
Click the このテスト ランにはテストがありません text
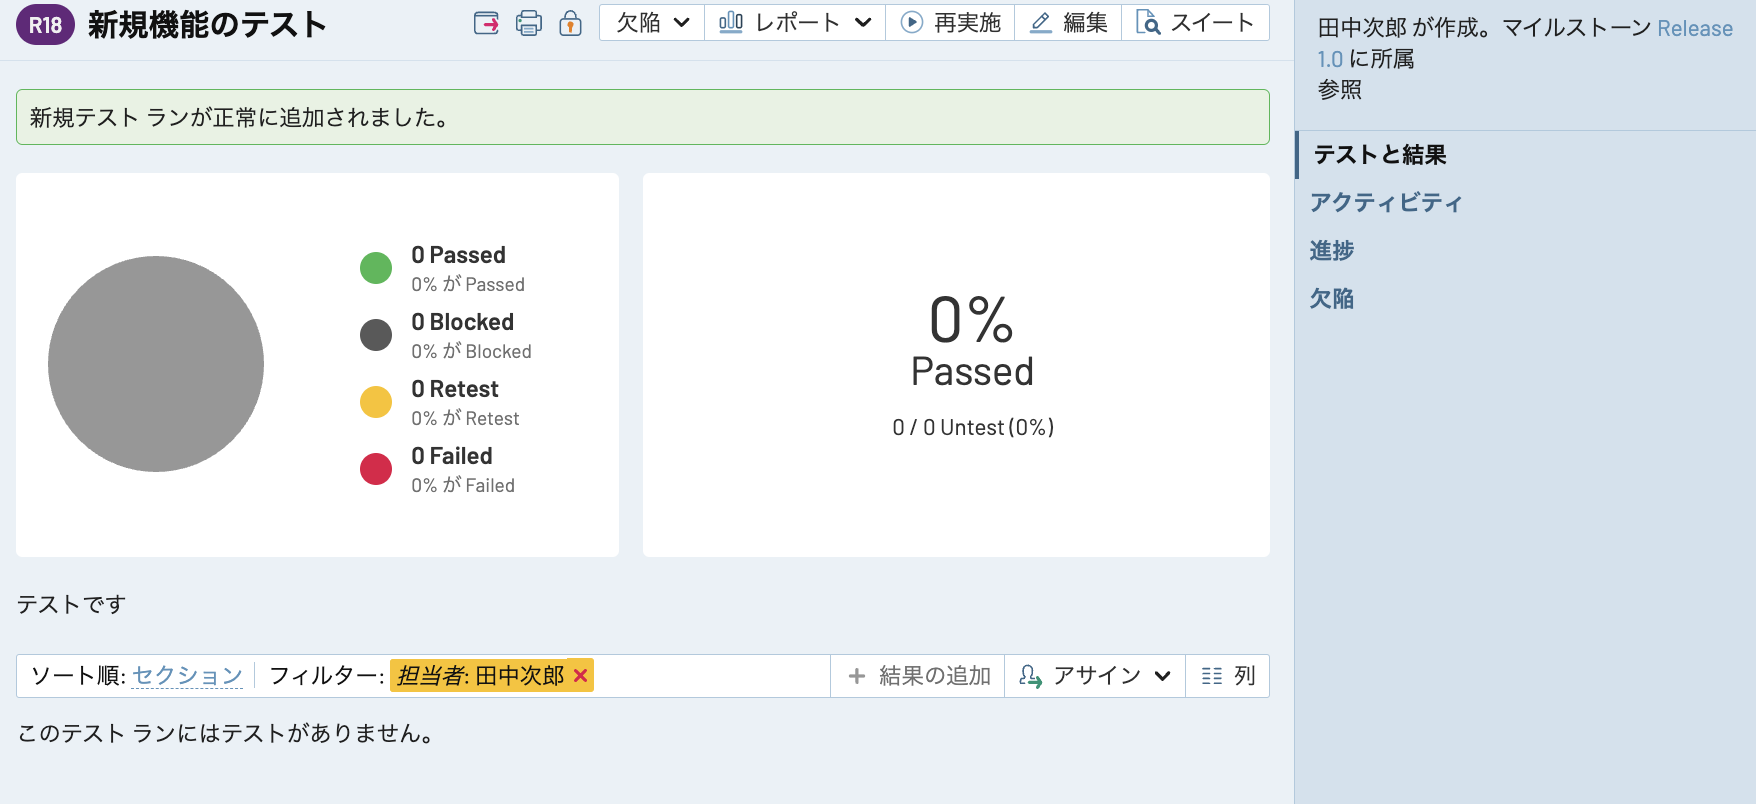coord(228,733)
